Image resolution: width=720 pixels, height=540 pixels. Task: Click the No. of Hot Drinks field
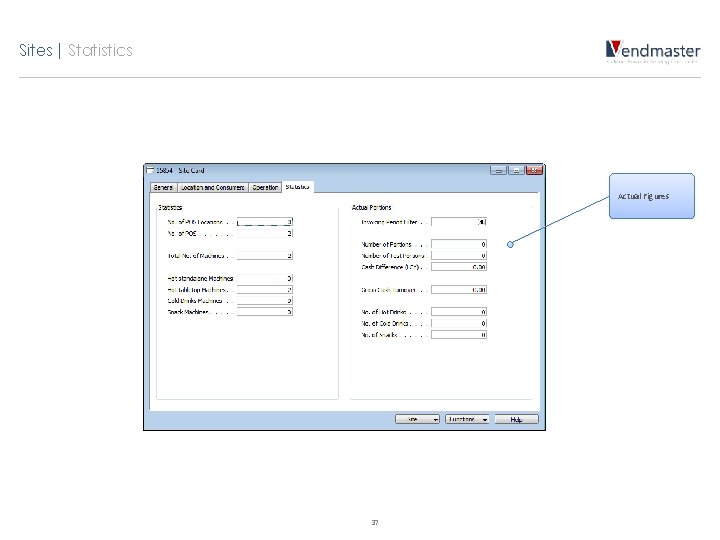click(459, 312)
